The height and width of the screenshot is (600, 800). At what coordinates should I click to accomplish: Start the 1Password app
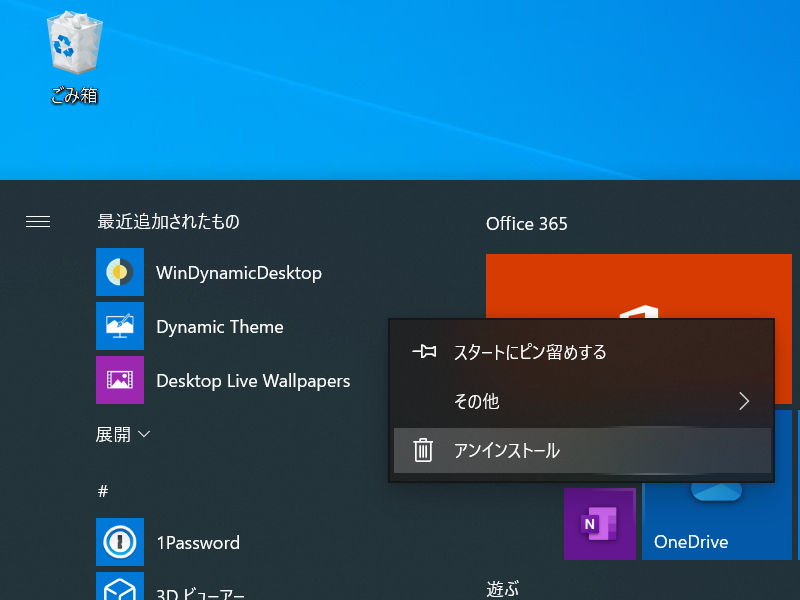120,542
